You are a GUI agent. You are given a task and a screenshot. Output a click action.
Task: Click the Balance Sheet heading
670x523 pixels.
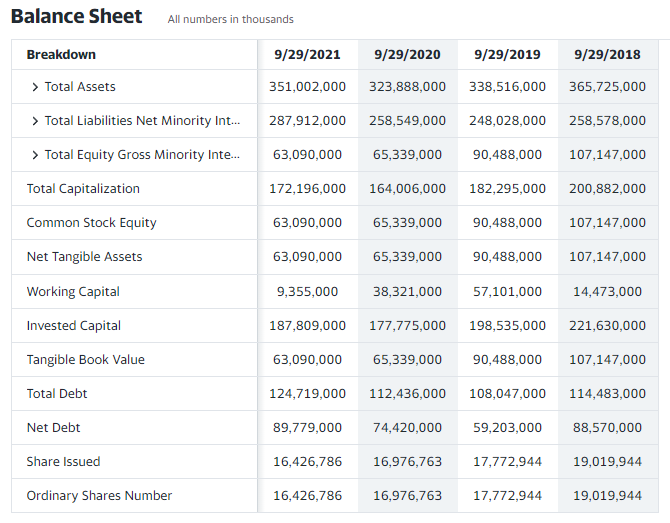coord(76,17)
